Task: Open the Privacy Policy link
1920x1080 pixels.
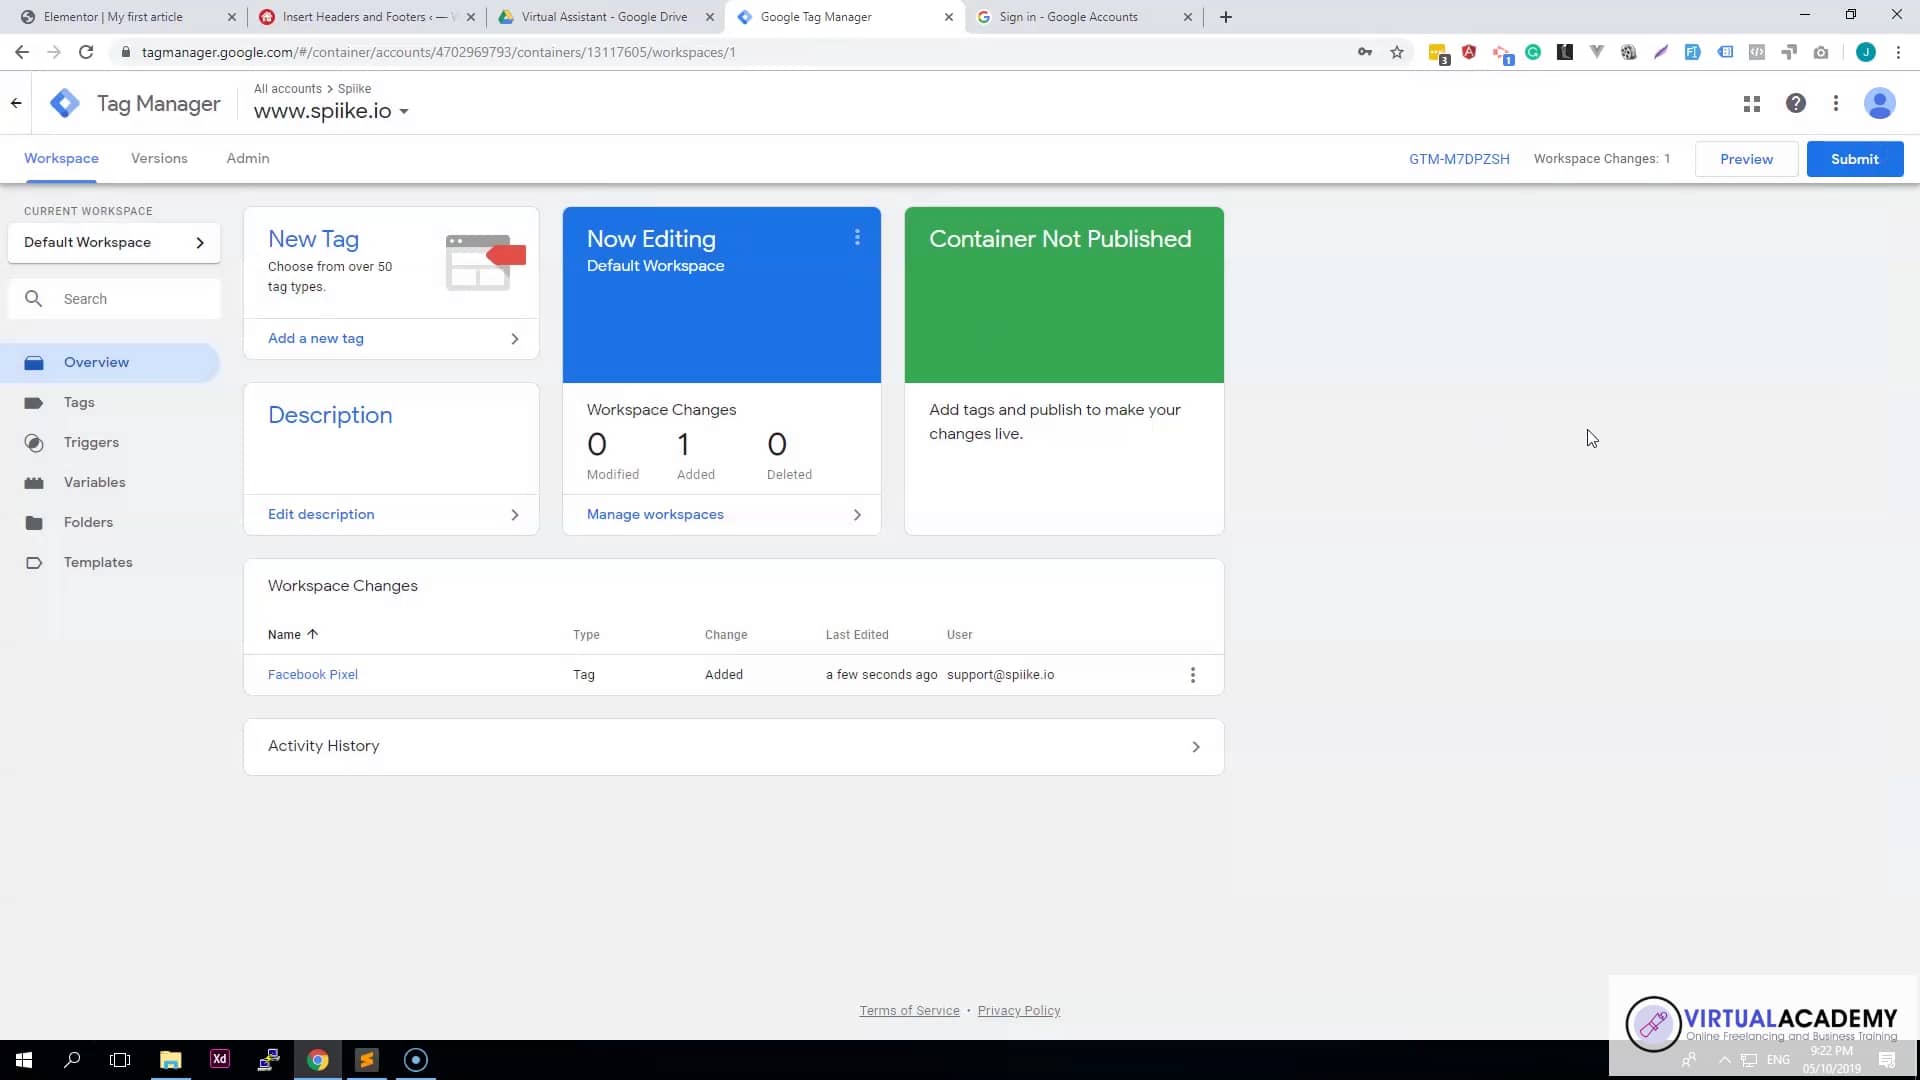Action: click(x=1019, y=1011)
